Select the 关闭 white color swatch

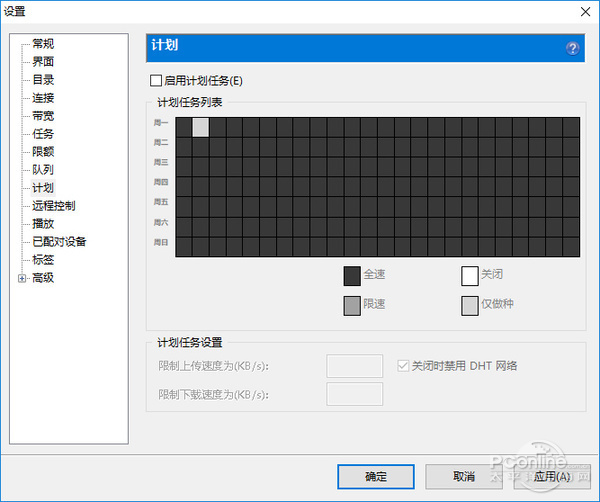[470, 276]
